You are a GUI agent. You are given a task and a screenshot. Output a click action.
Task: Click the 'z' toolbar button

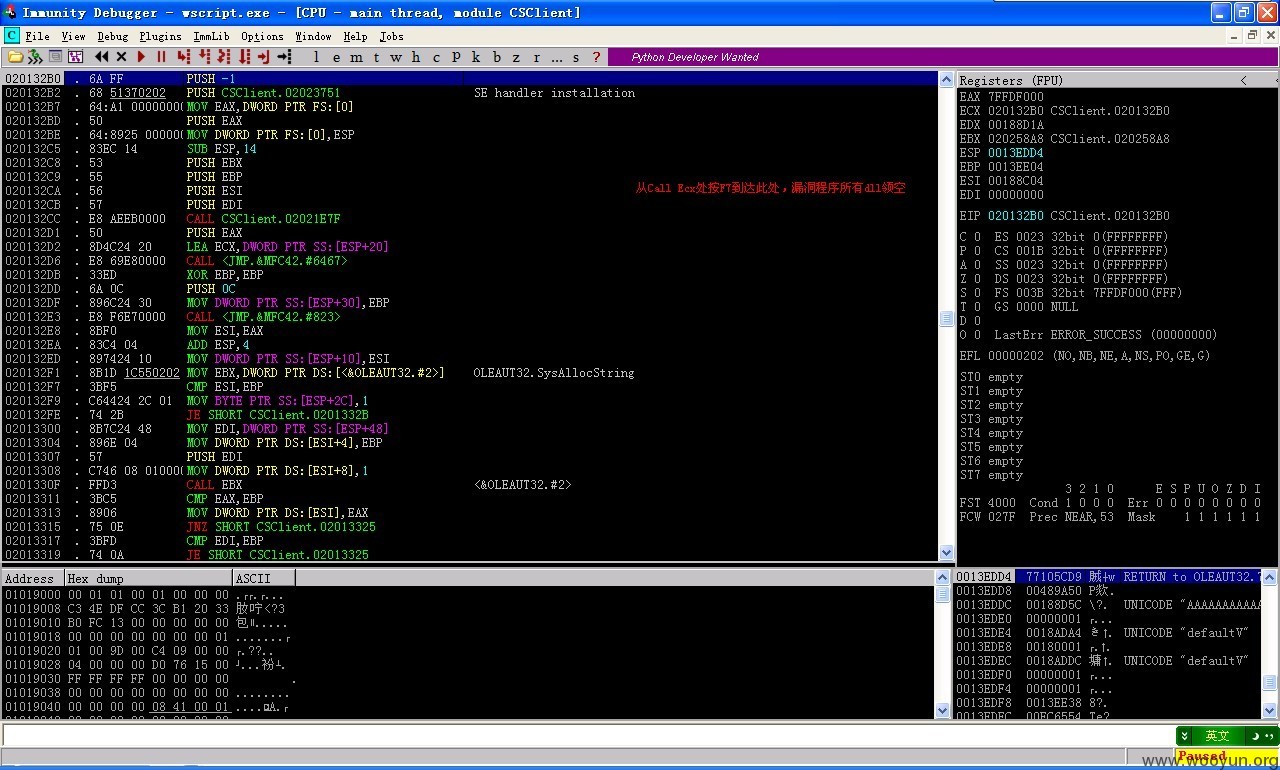tap(516, 57)
